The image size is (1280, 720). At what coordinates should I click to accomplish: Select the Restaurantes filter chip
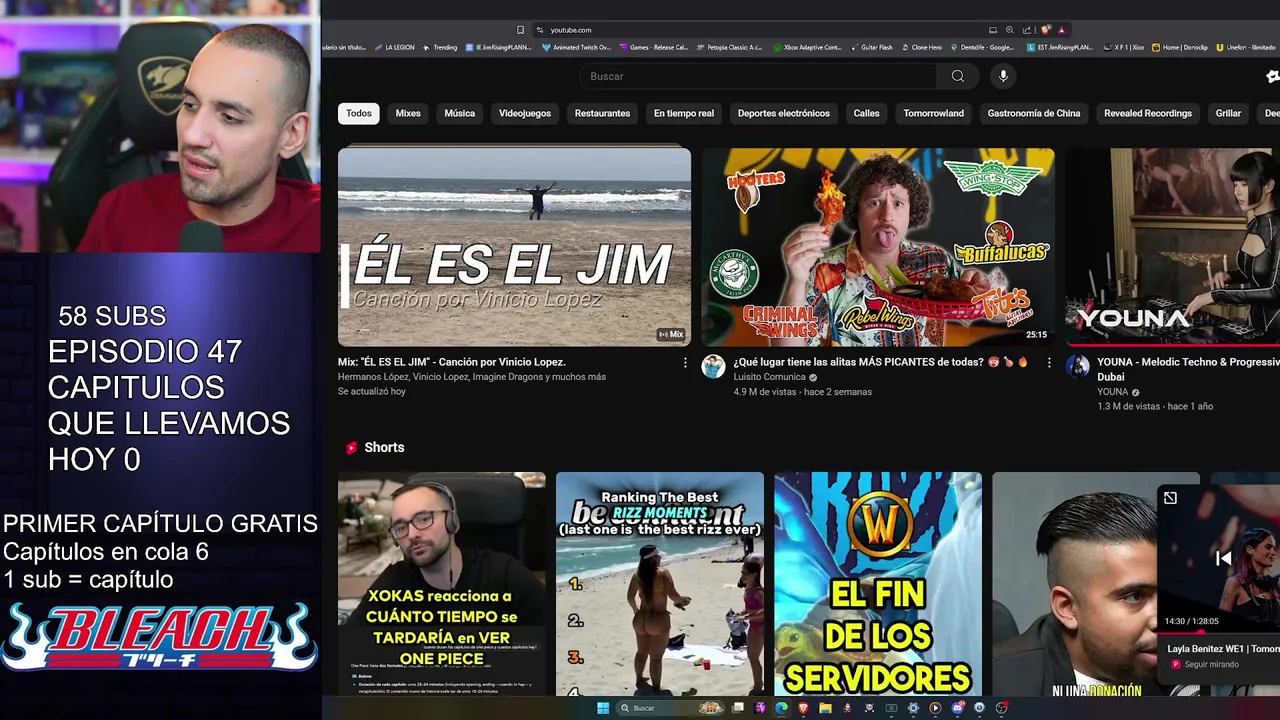602,114
